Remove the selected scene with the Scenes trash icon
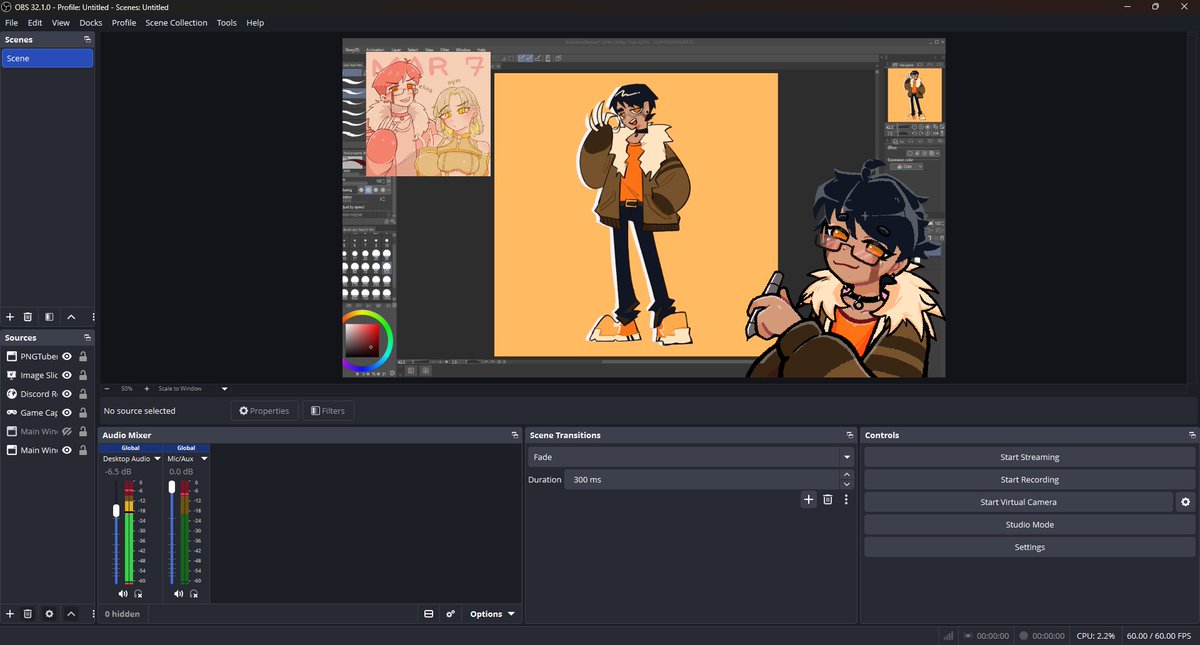 click(28, 317)
